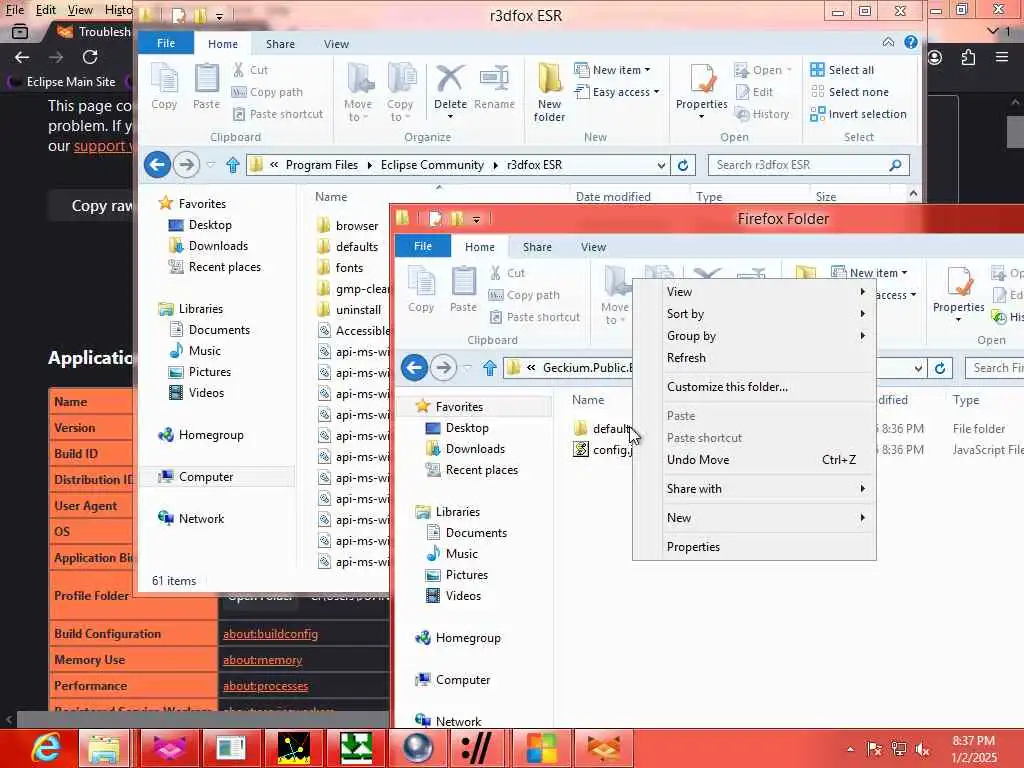Screen dimensions: 1024x768
Task: Open Group by submenu in context menu
Action: (767, 336)
